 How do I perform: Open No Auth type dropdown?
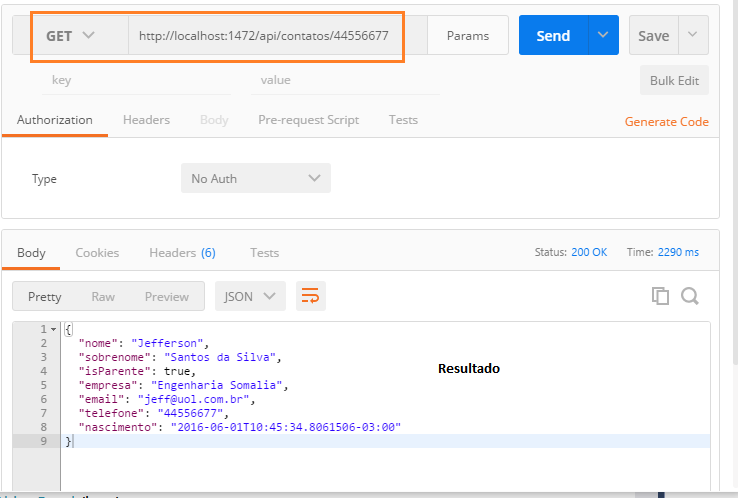coord(256,178)
